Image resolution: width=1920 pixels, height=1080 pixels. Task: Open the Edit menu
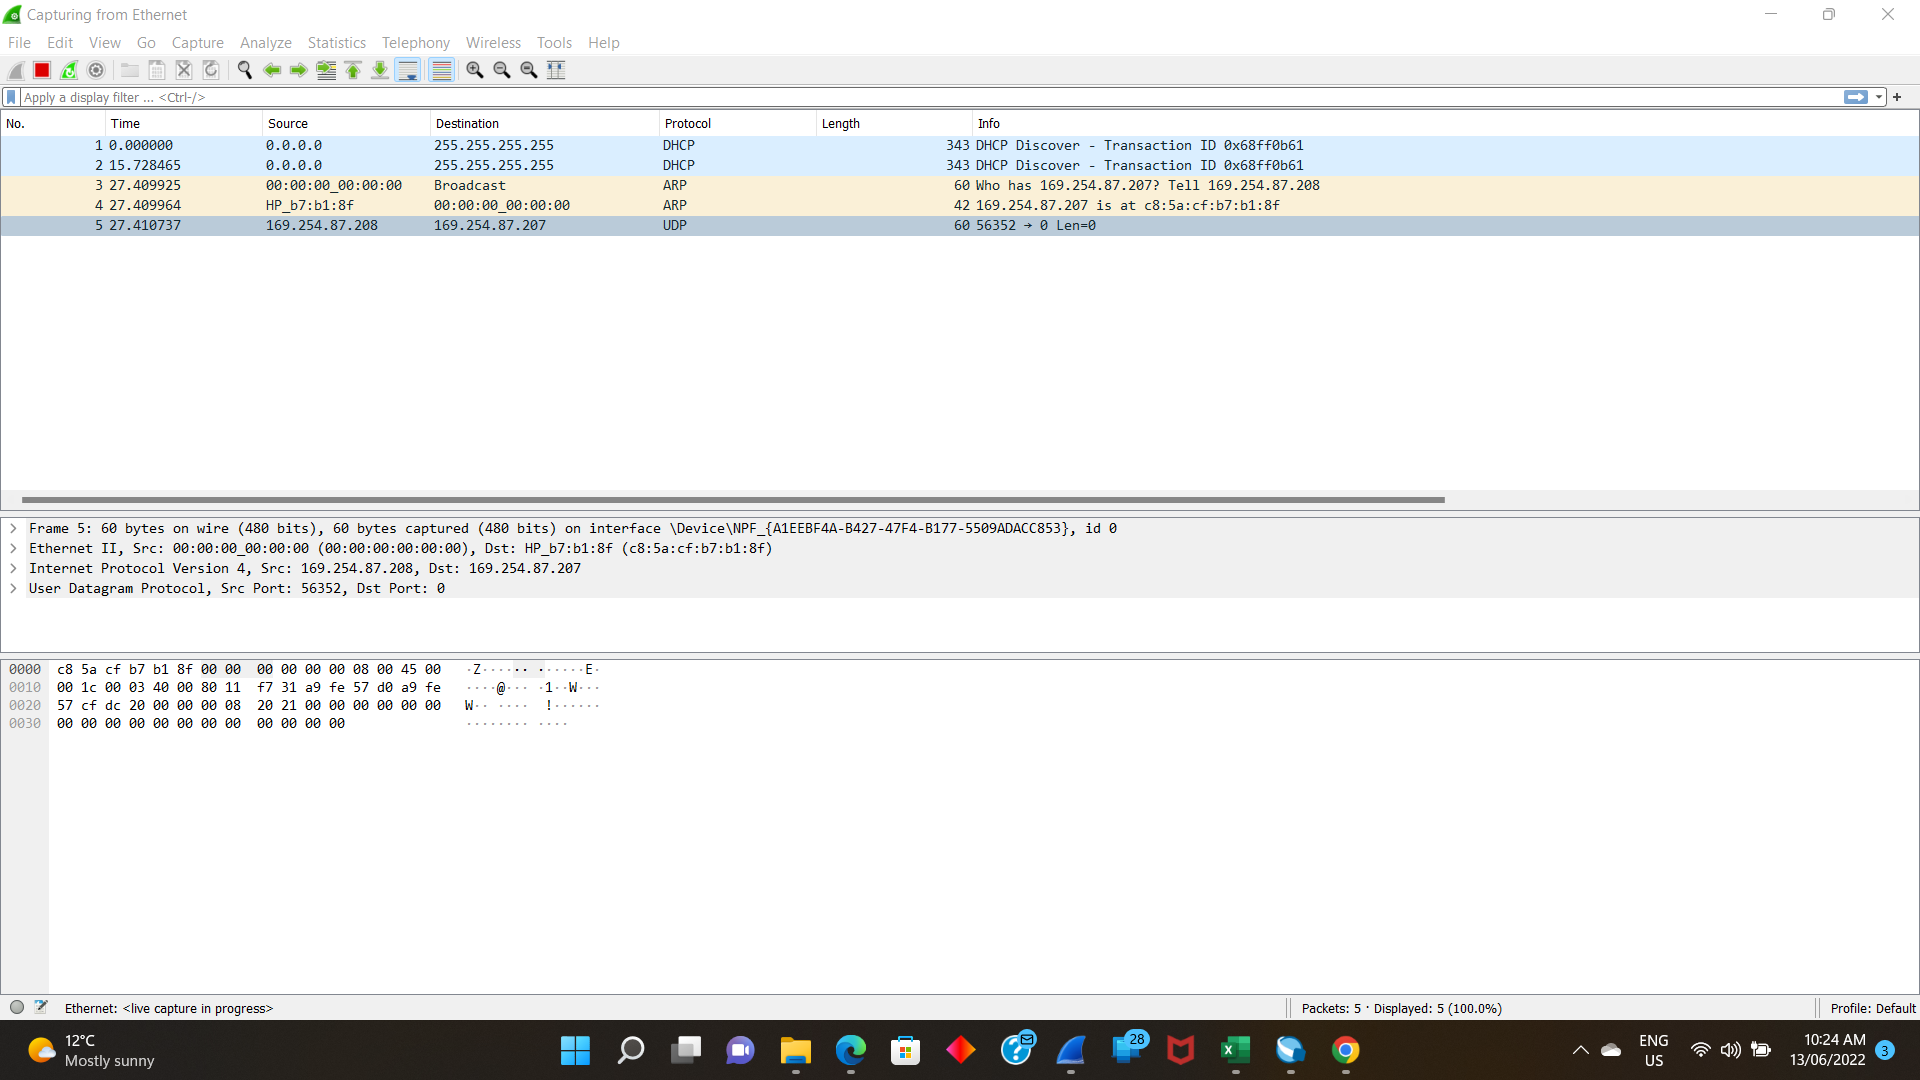[60, 43]
